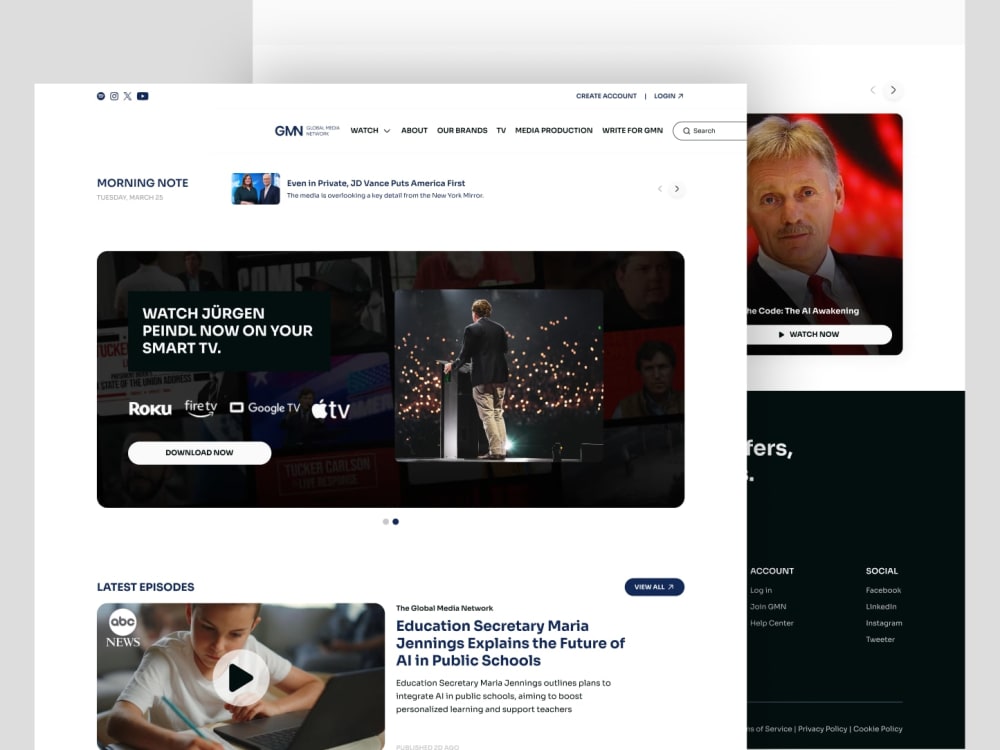Click LinkedIn link in footer
Image resolution: width=1000 pixels, height=750 pixels.
(x=881, y=607)
